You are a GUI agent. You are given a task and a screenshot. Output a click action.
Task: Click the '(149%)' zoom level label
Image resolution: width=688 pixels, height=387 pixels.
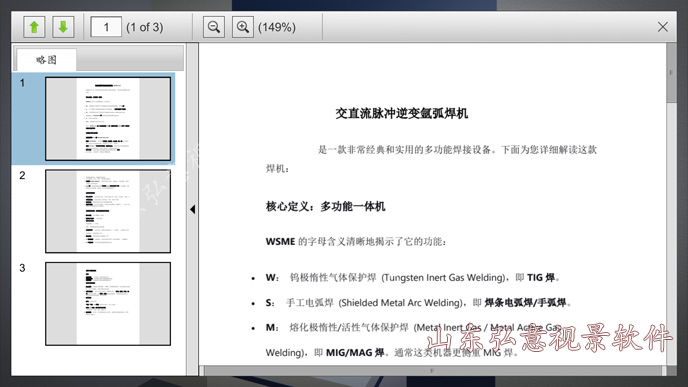point(276,27)
